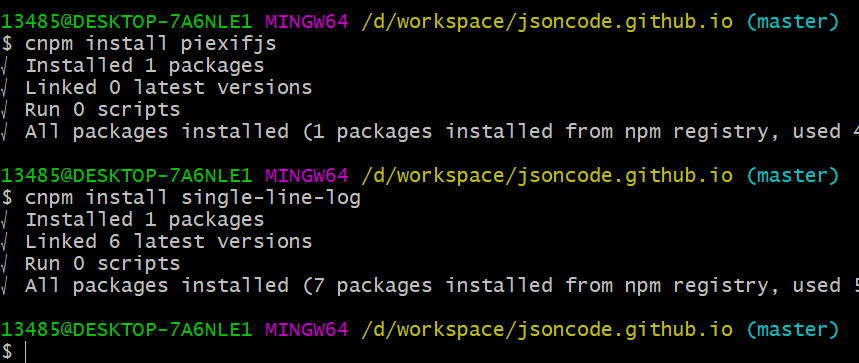Click the workspace path above the single-line-log command
859x363 pixels.
coord(547,176)
